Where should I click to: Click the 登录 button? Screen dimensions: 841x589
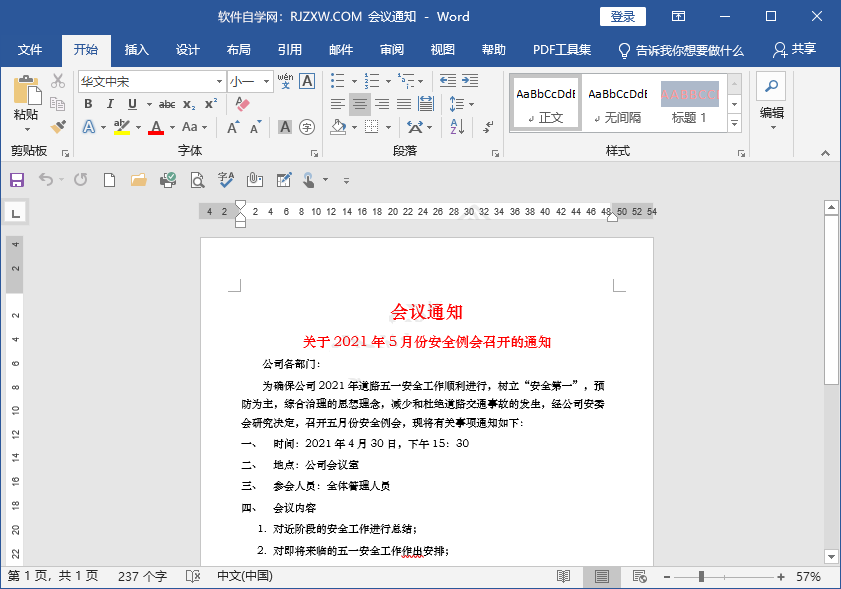coord(622,16)
